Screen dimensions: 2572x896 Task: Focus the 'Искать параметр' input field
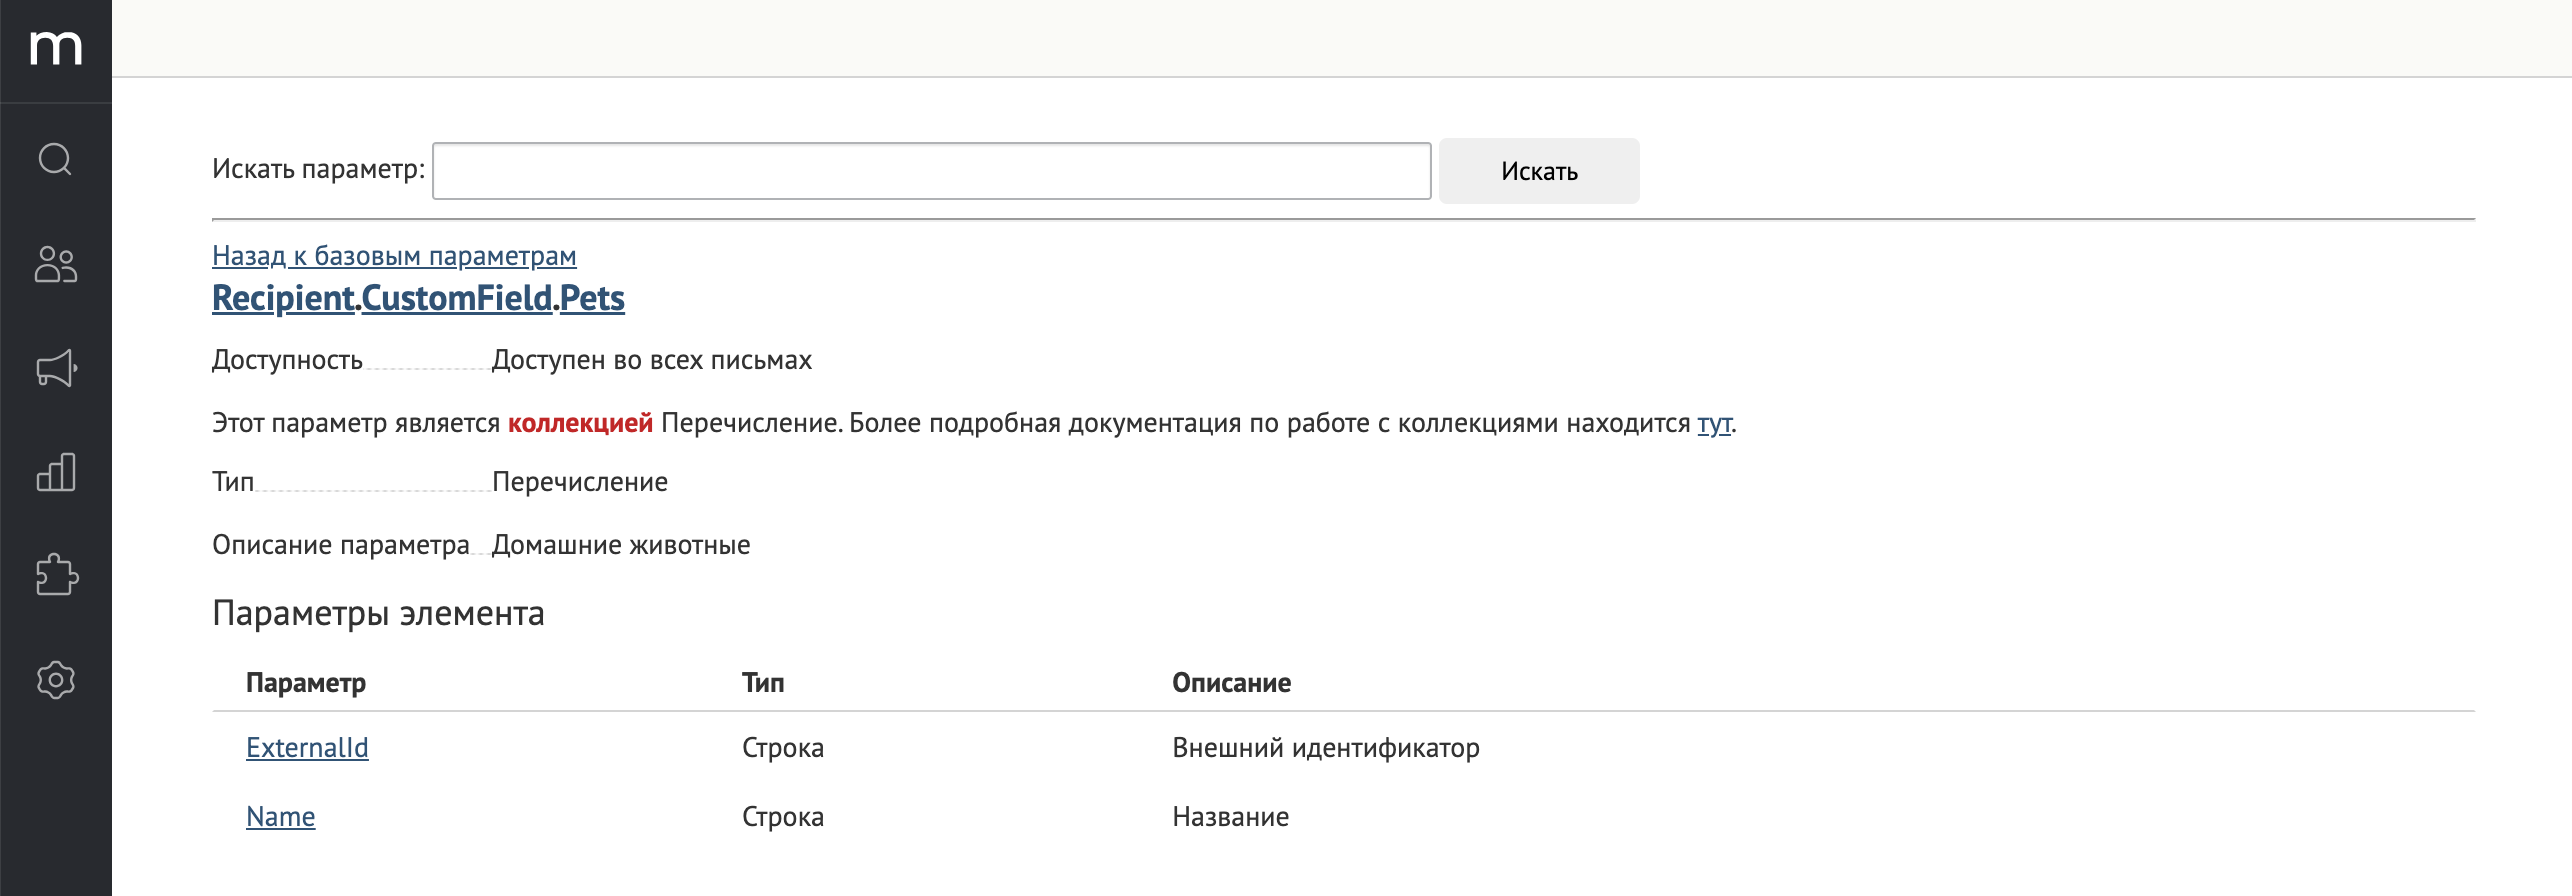click(931, 171)
